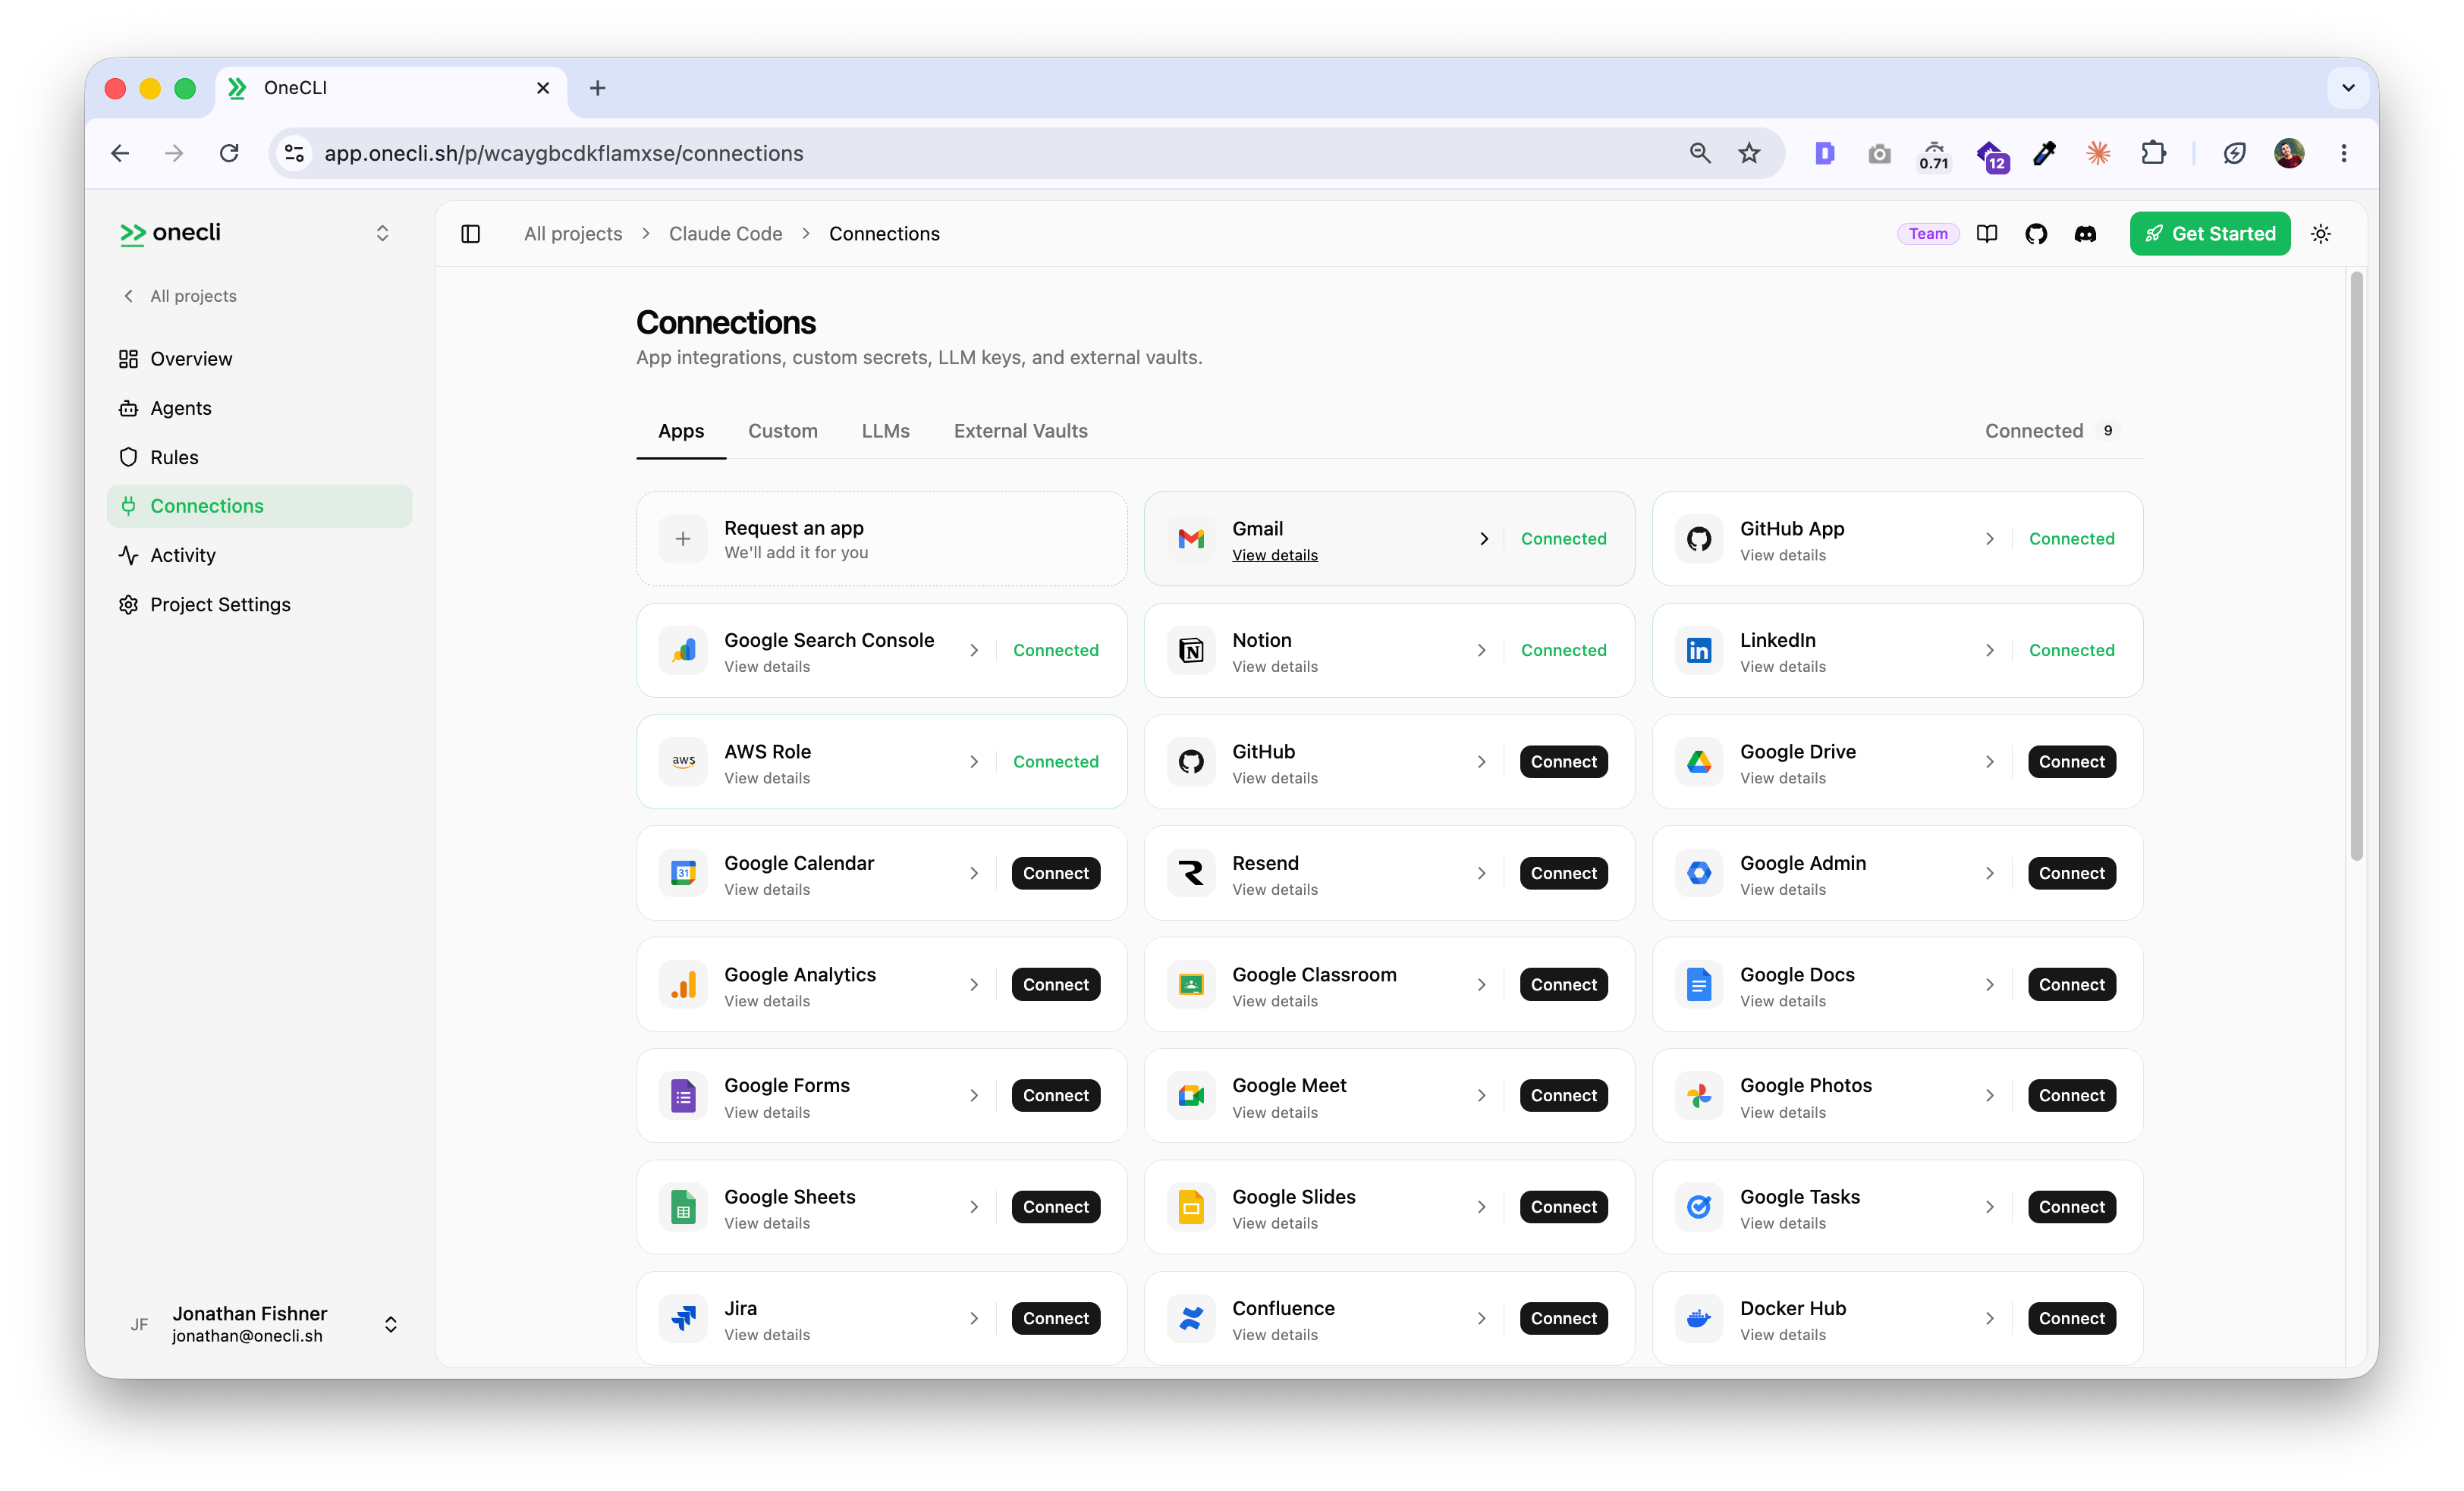Screen dimensions: 2464x1491
Task: Click the Confluence app icon
Action: [x=1191, y=1319]
